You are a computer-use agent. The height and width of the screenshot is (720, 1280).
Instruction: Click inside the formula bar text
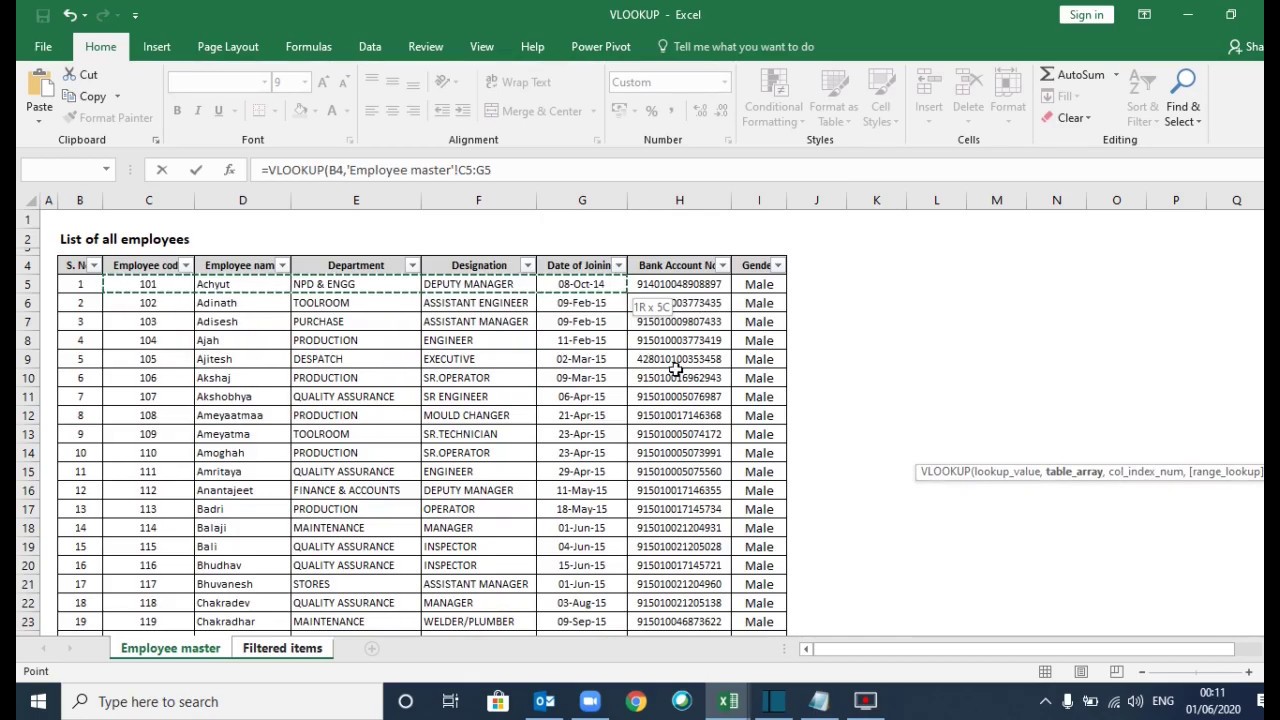(375, 170)
